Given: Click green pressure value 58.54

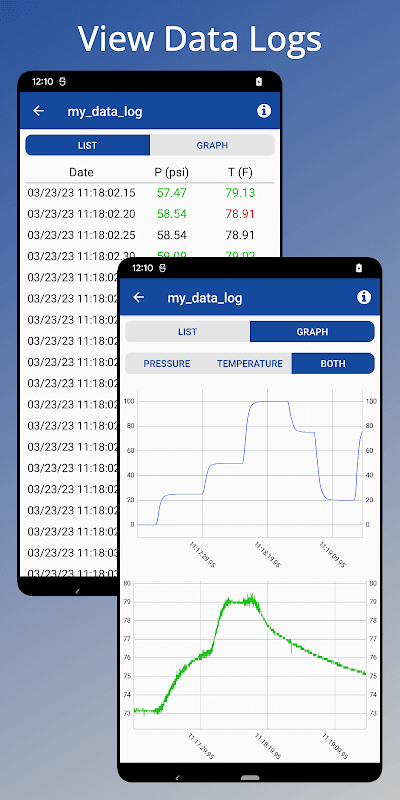Looking at the screenshot, I should pyautogui.click(x=172, y=214).
